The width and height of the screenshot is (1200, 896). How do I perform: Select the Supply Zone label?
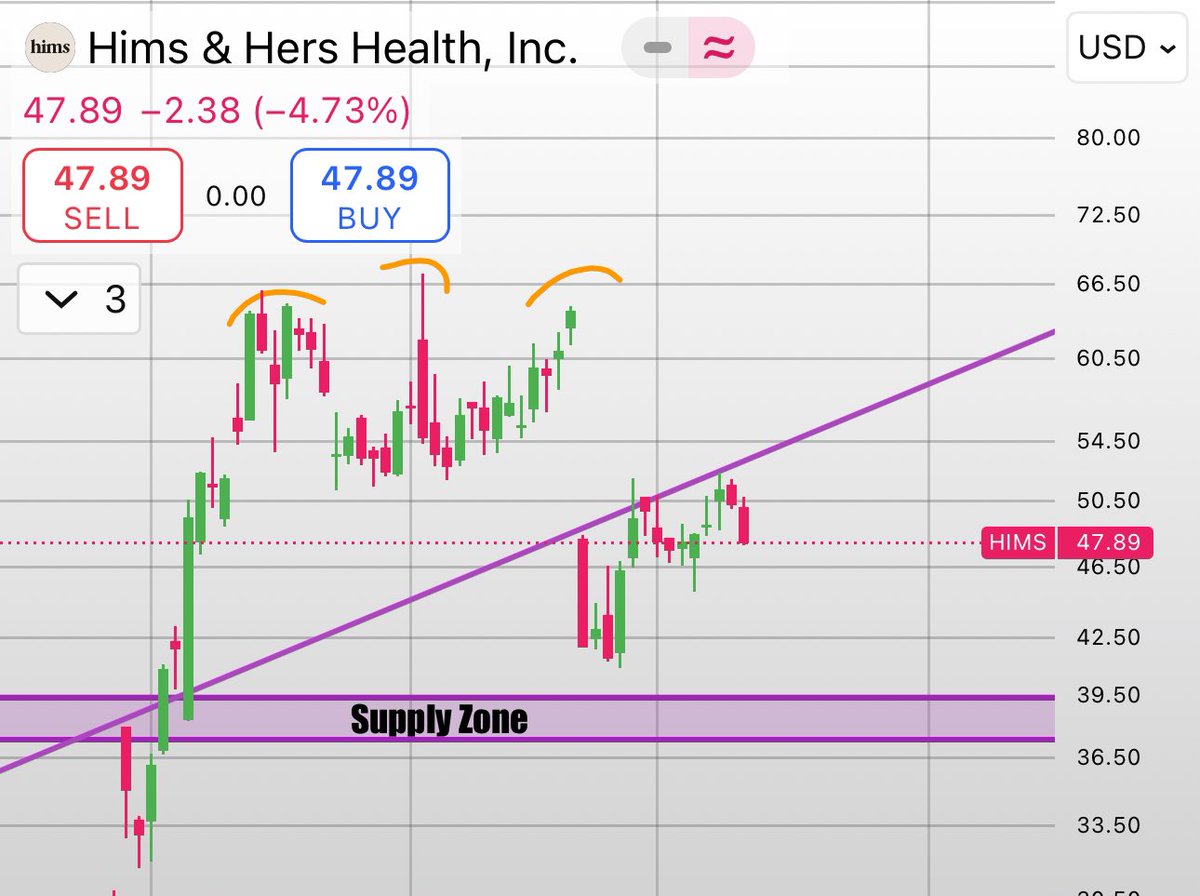[439, 719]
